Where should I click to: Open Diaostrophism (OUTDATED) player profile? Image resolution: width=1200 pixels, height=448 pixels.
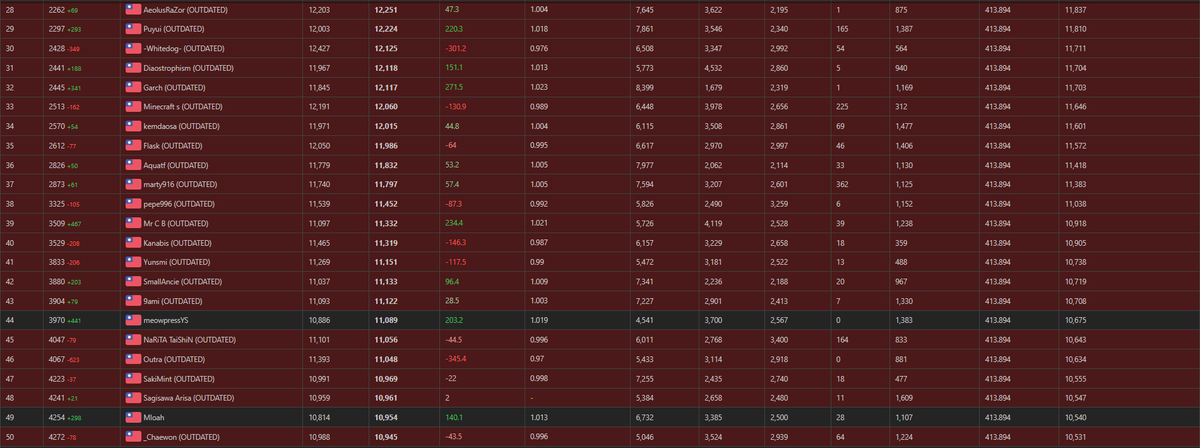click(189, 68)
